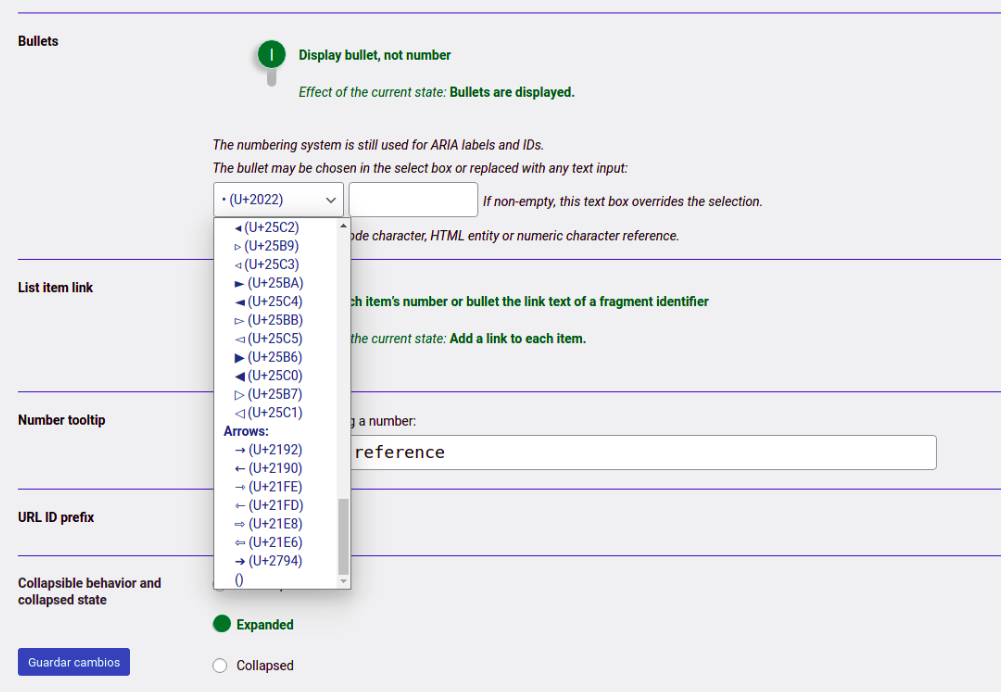This screenshot has height=692, width=1001.
Task: Open the bullet character select box
Action: (x=278, y=200)
